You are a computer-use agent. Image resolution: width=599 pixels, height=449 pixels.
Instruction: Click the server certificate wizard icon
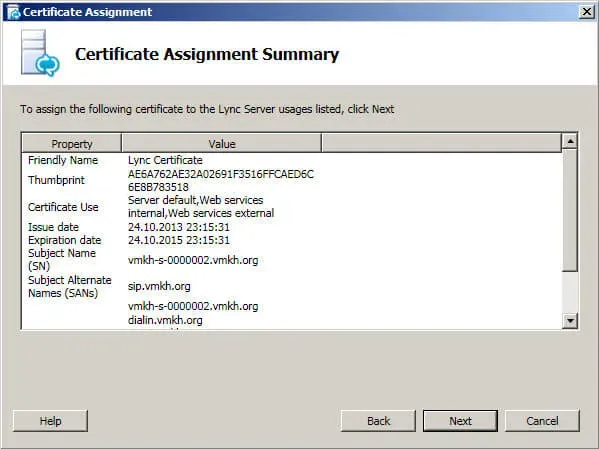pyautogui.click(x=40, y=53)
